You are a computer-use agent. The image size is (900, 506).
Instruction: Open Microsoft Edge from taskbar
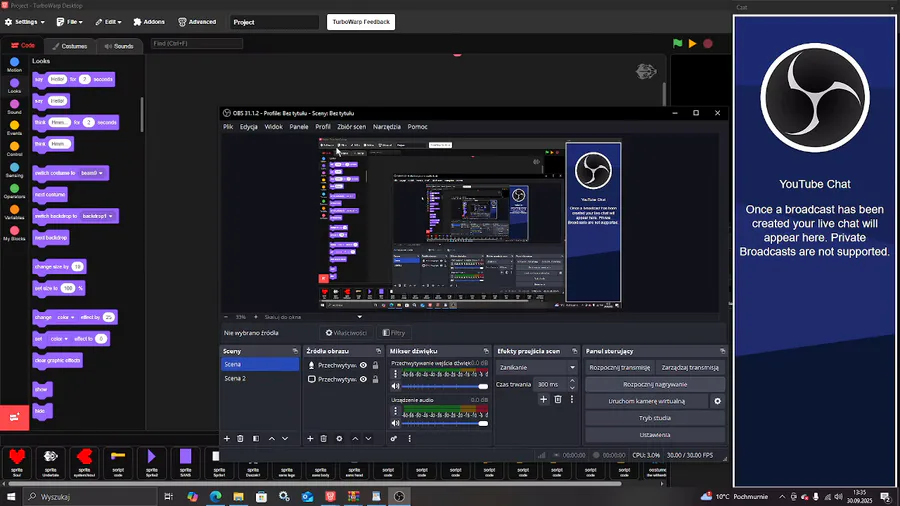click(215, 496)
